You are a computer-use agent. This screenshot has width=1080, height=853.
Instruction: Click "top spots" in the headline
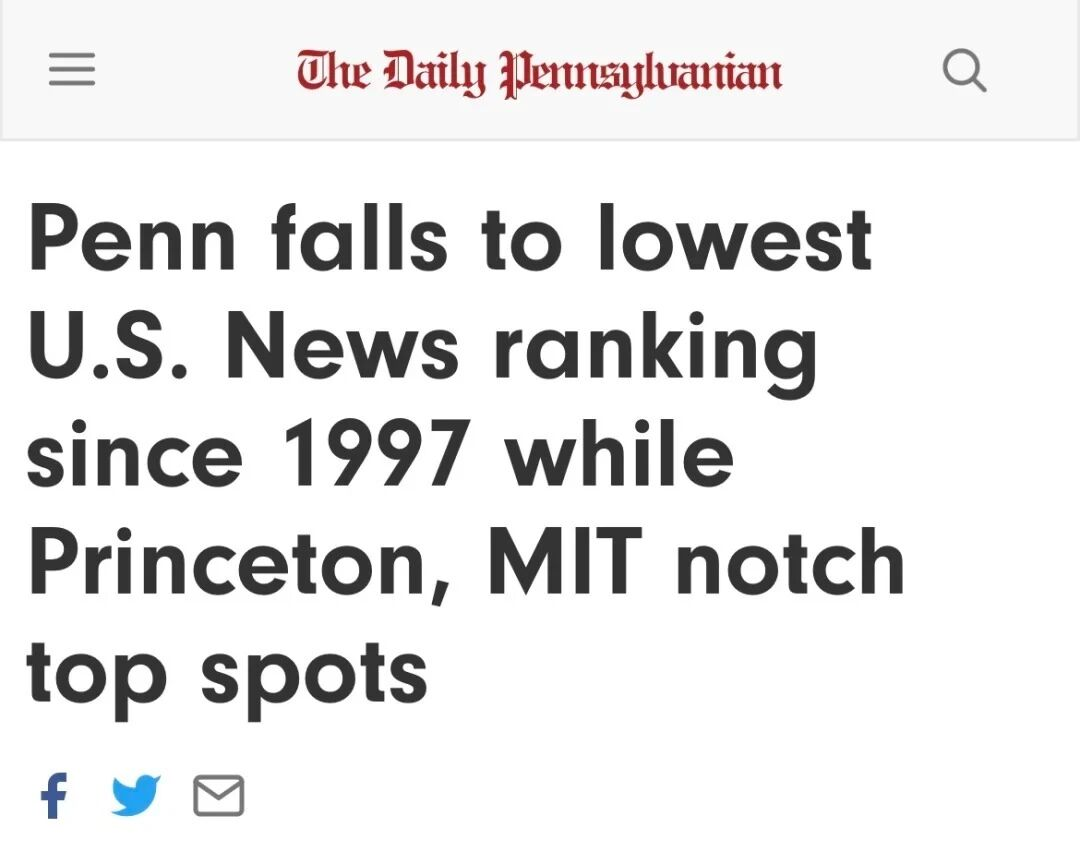point(227,672)
